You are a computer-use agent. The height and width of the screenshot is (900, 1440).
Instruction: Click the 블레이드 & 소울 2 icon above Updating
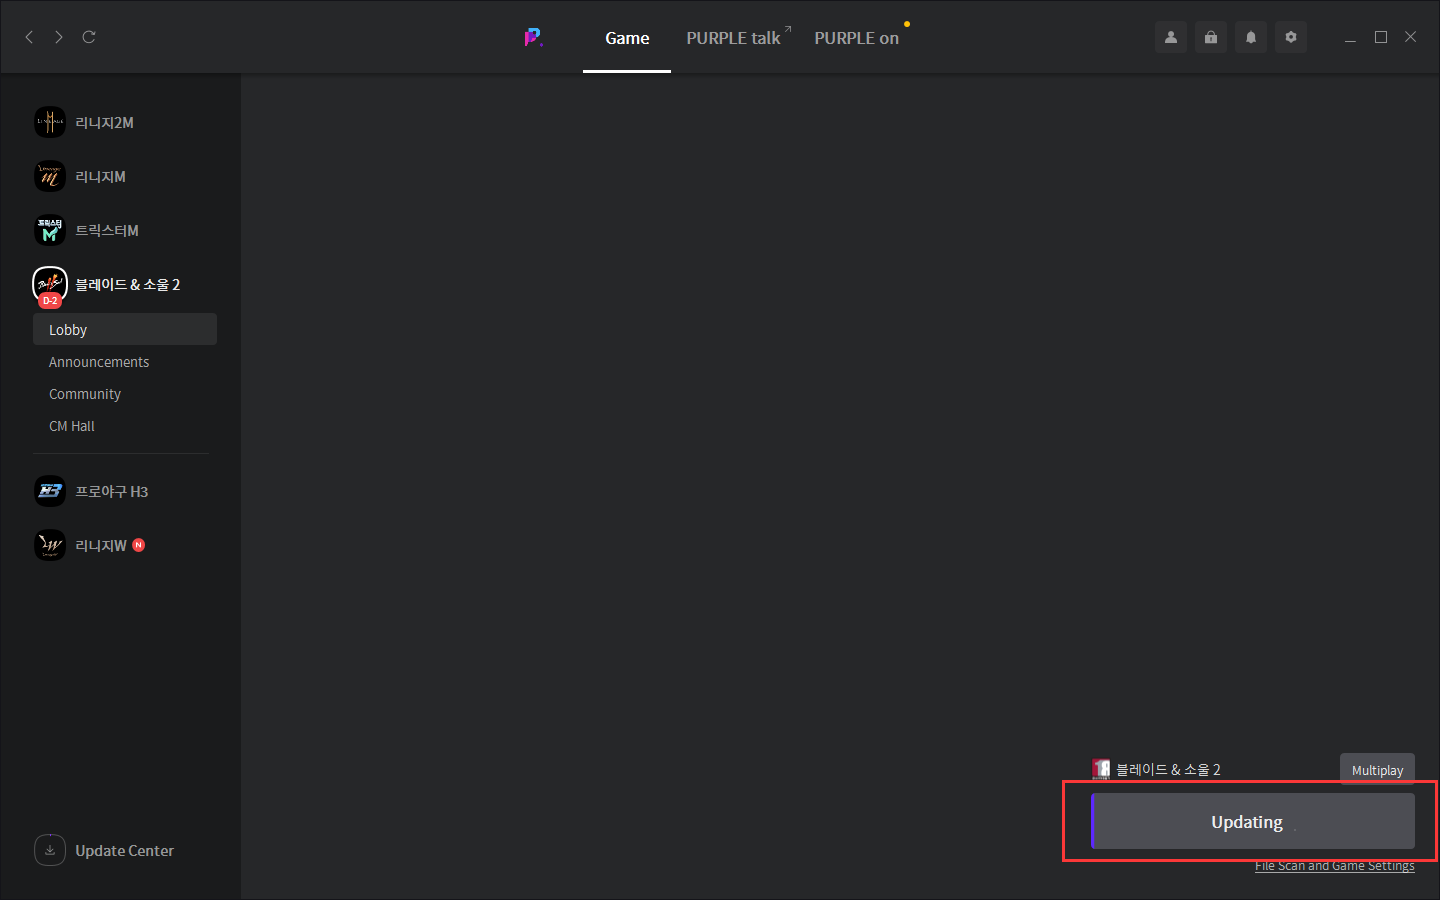[1101, 769]
